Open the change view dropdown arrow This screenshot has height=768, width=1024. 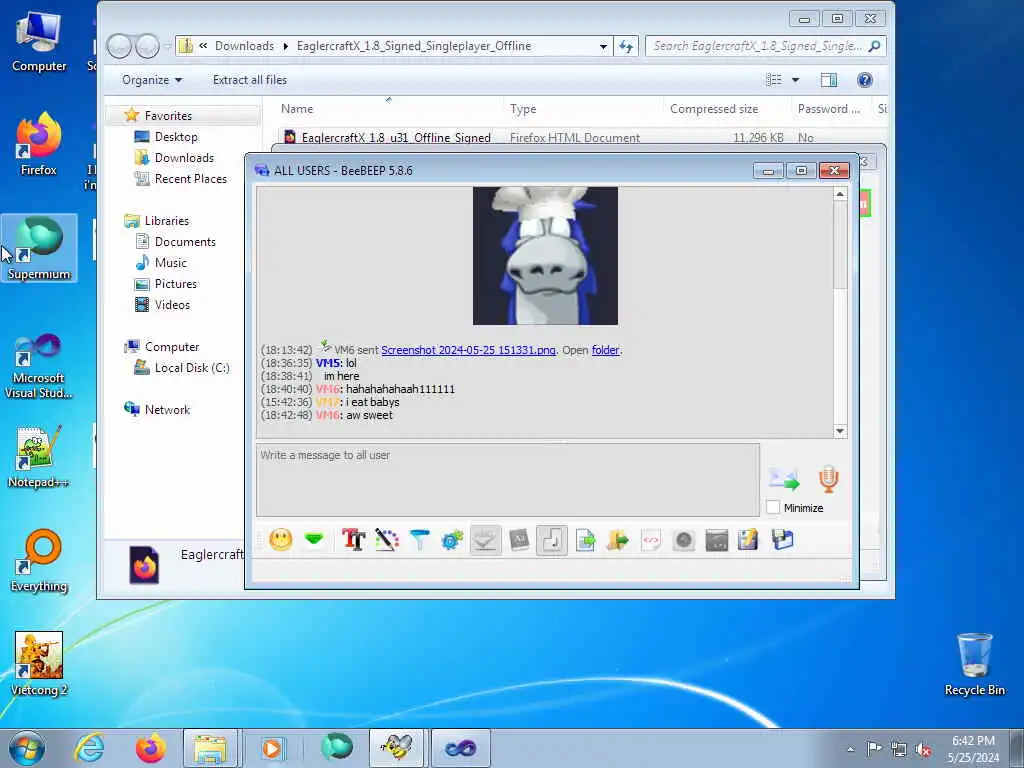click(795, 80)
